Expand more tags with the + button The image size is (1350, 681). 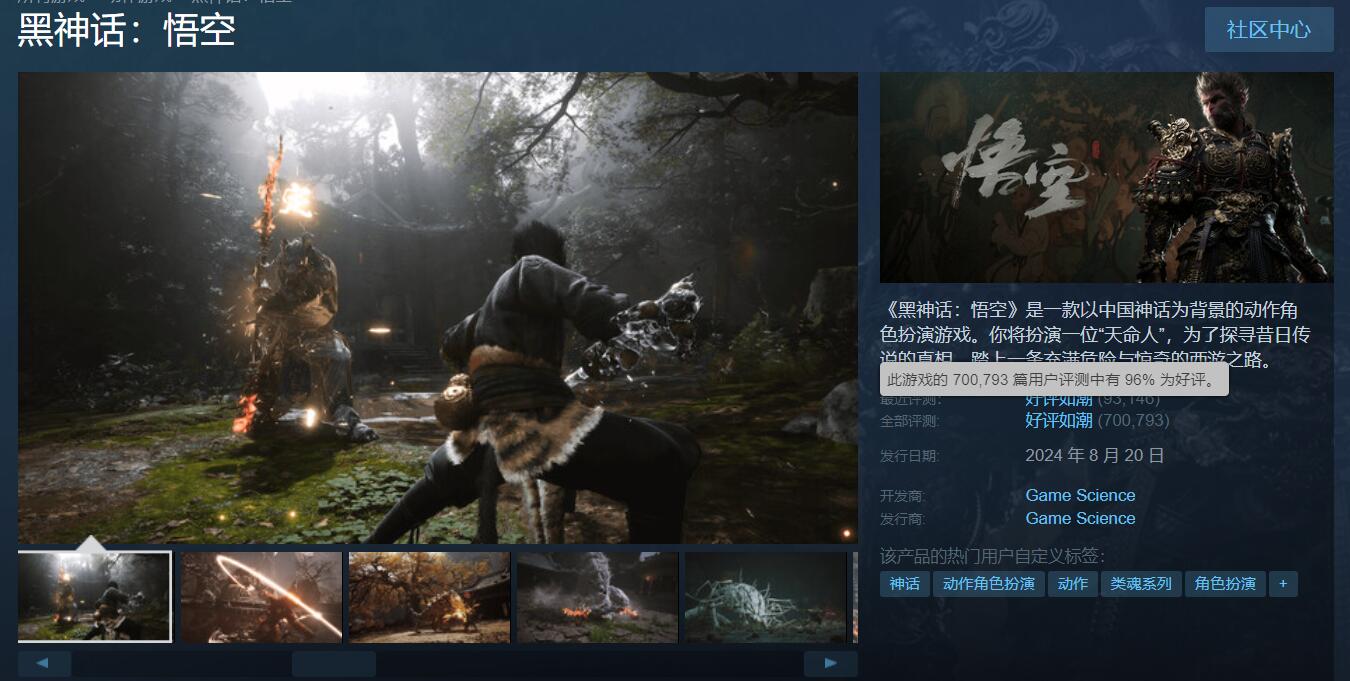coord(1283,584)
